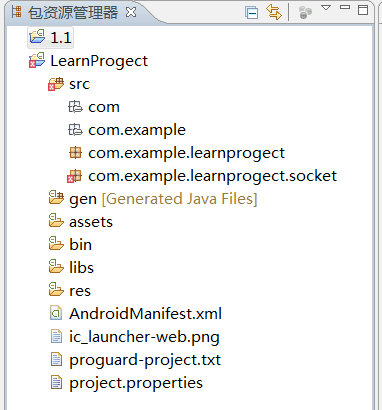Select the src folder label
The height and width of the screenshot is (410, 382).
pos(79,84)
